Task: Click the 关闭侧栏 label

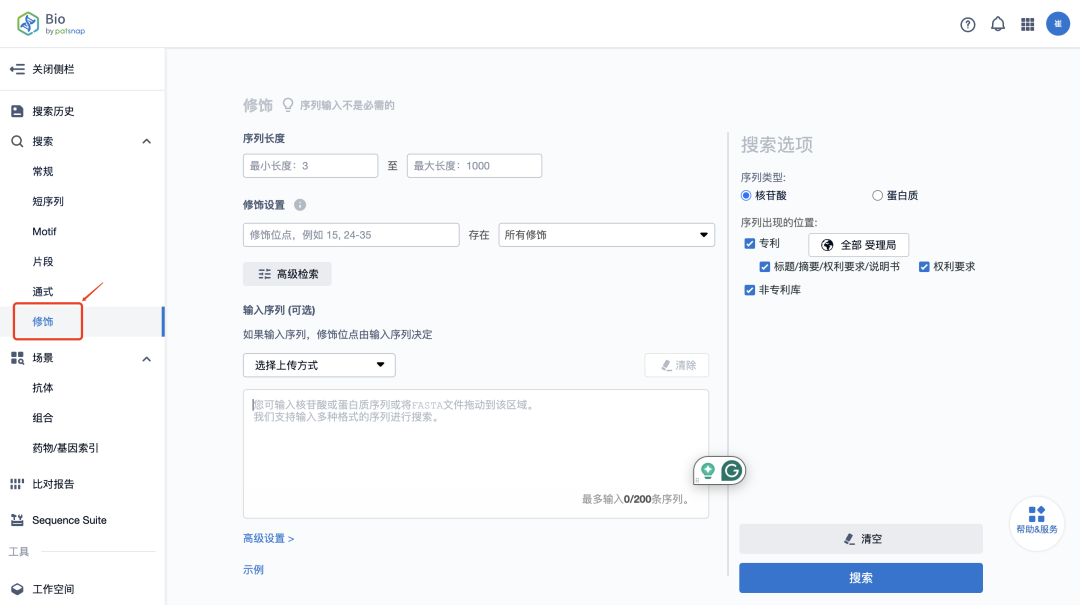Action: click(53, 69)
